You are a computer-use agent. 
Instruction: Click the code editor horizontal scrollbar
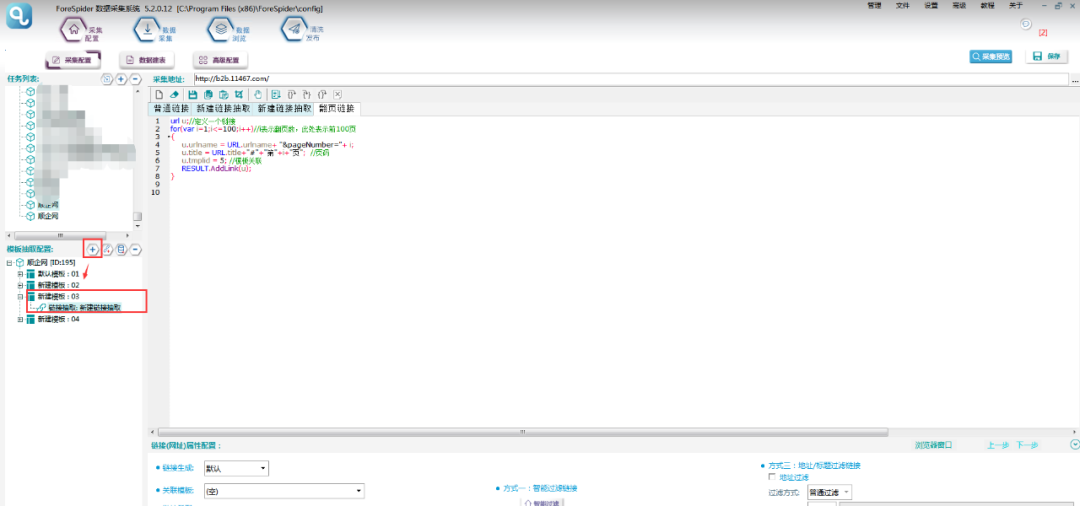click(522, 432)
